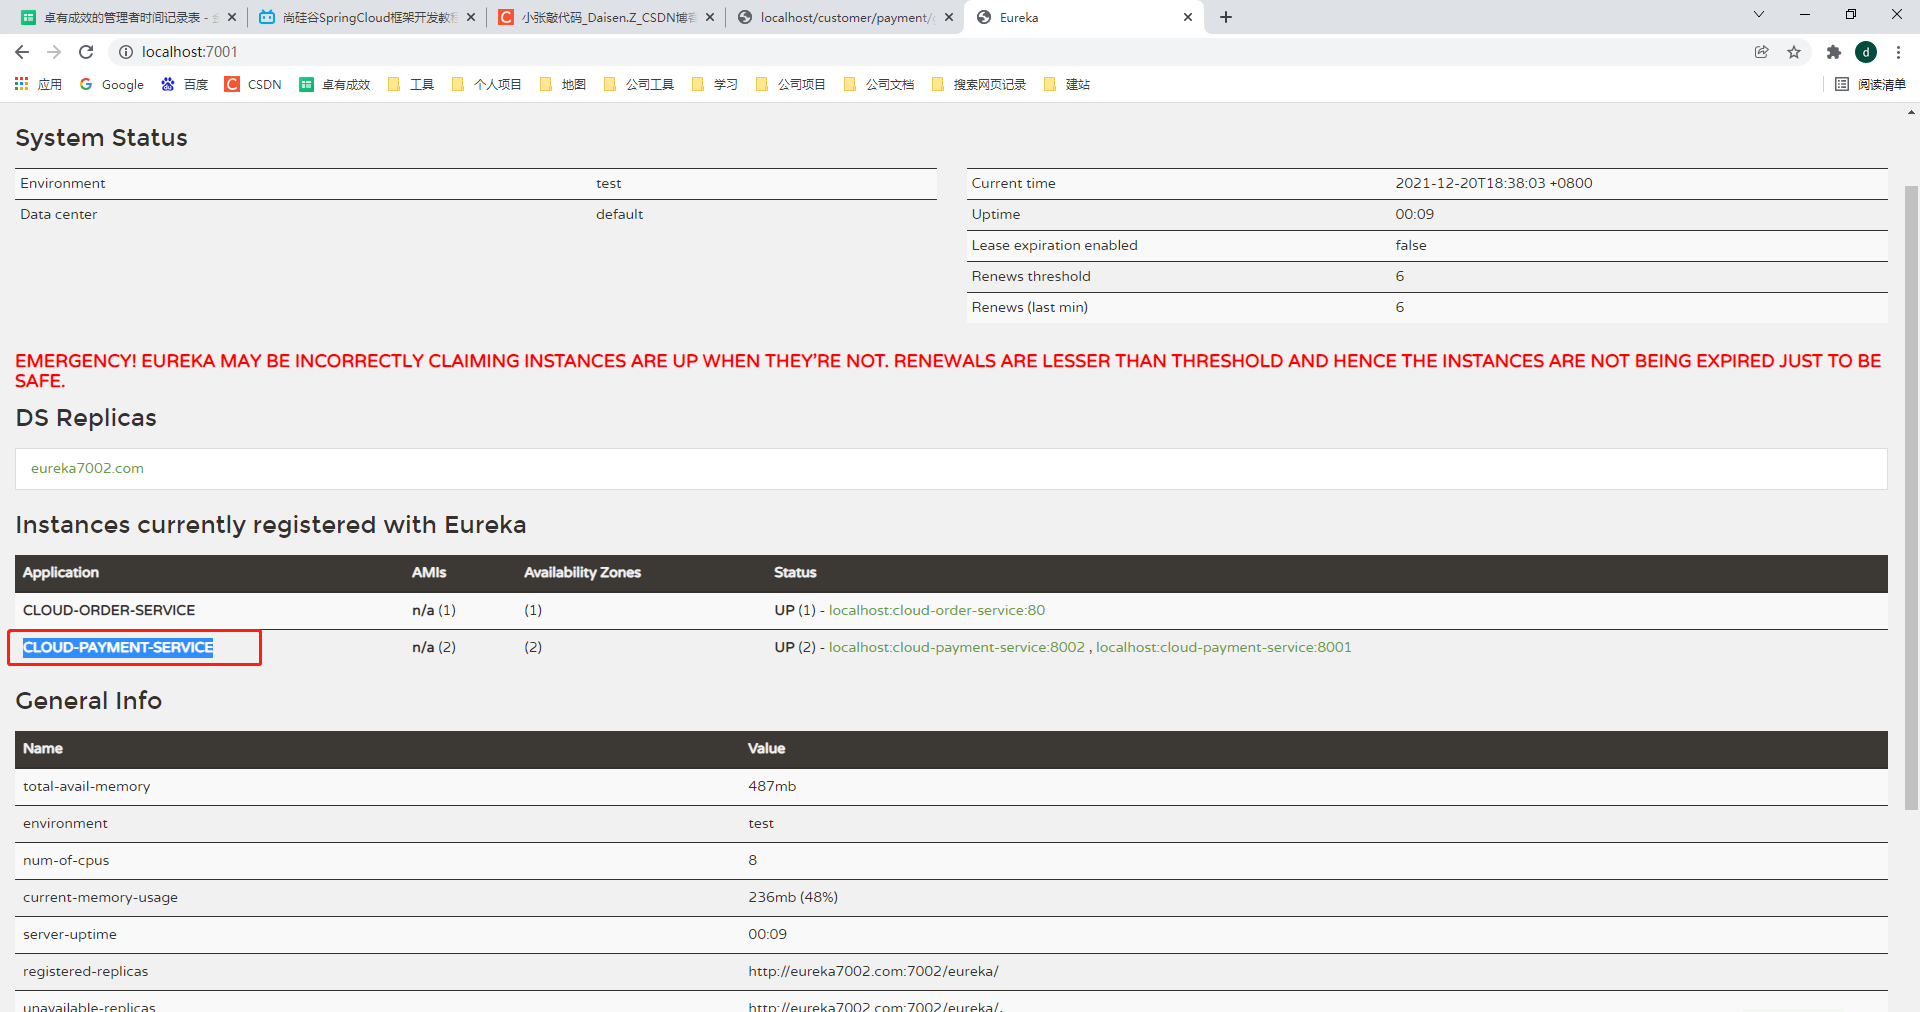Open the 搜索网页记录 bookmark folder
This screenshot has width=1920, height=1012.
tap(979, 84)
